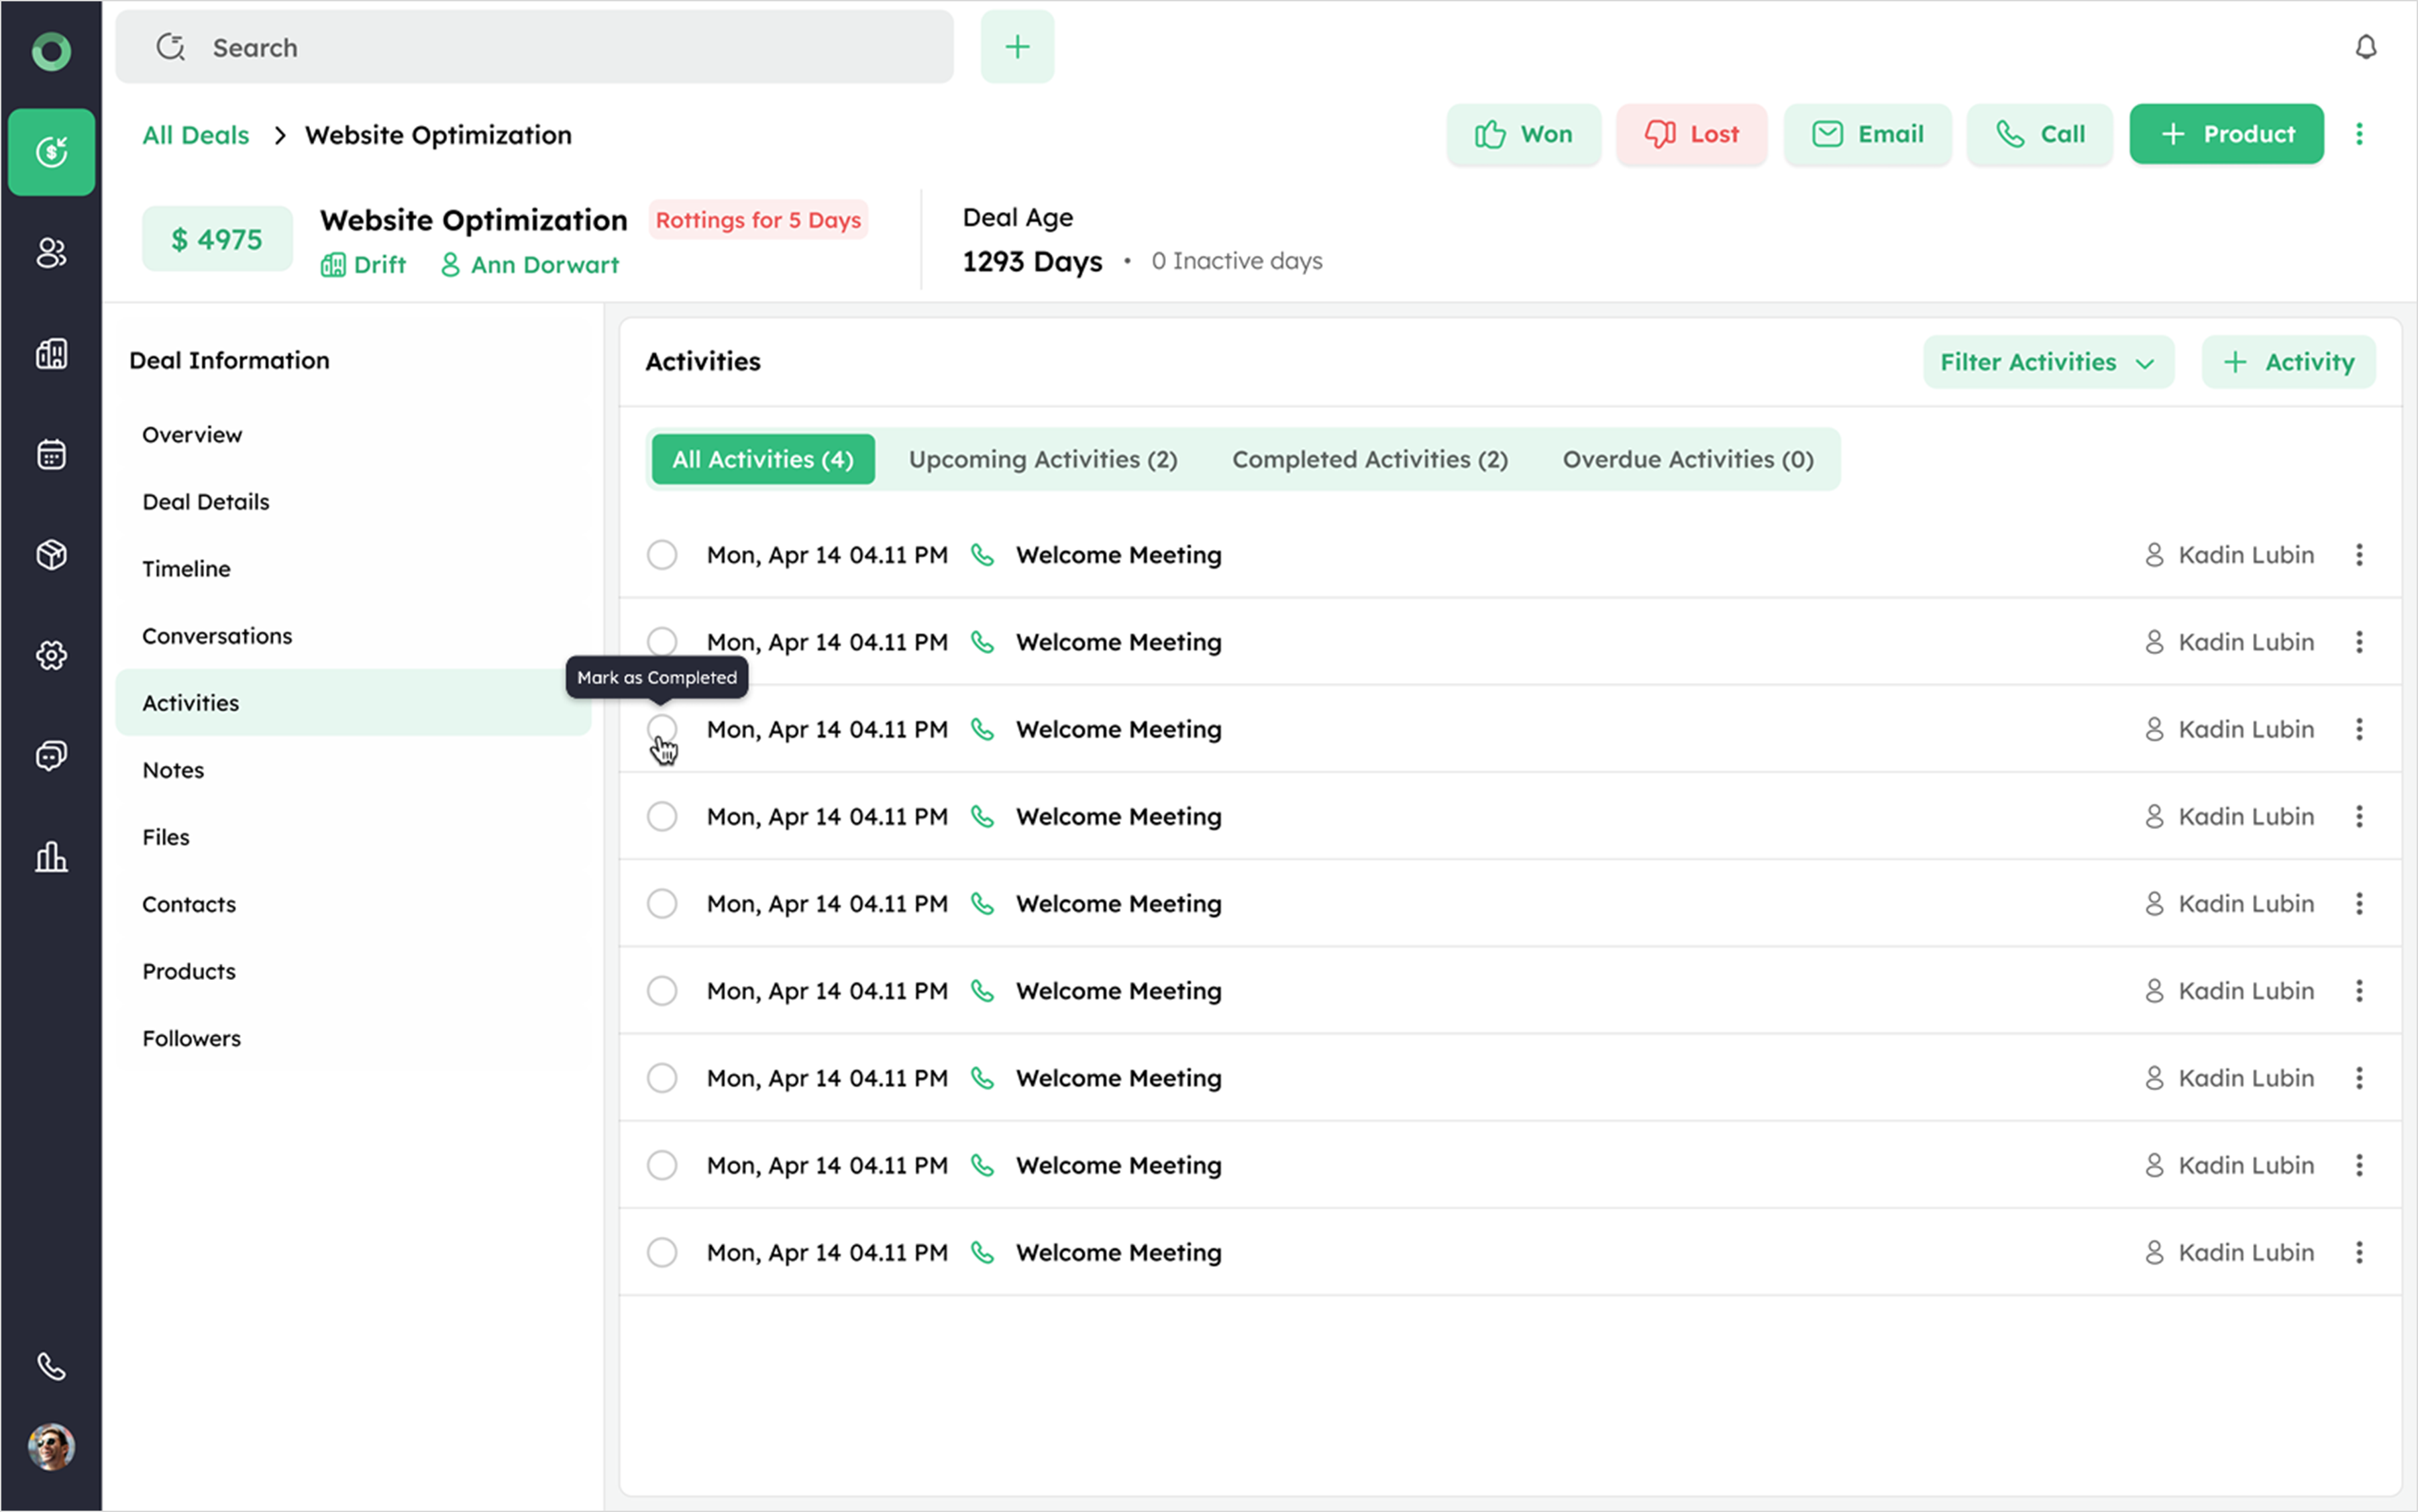Expand Filter Activities dropdown
The height and width of the screenshot is (1512, 2418).
pyautogui.click(x=2047, y=362)
